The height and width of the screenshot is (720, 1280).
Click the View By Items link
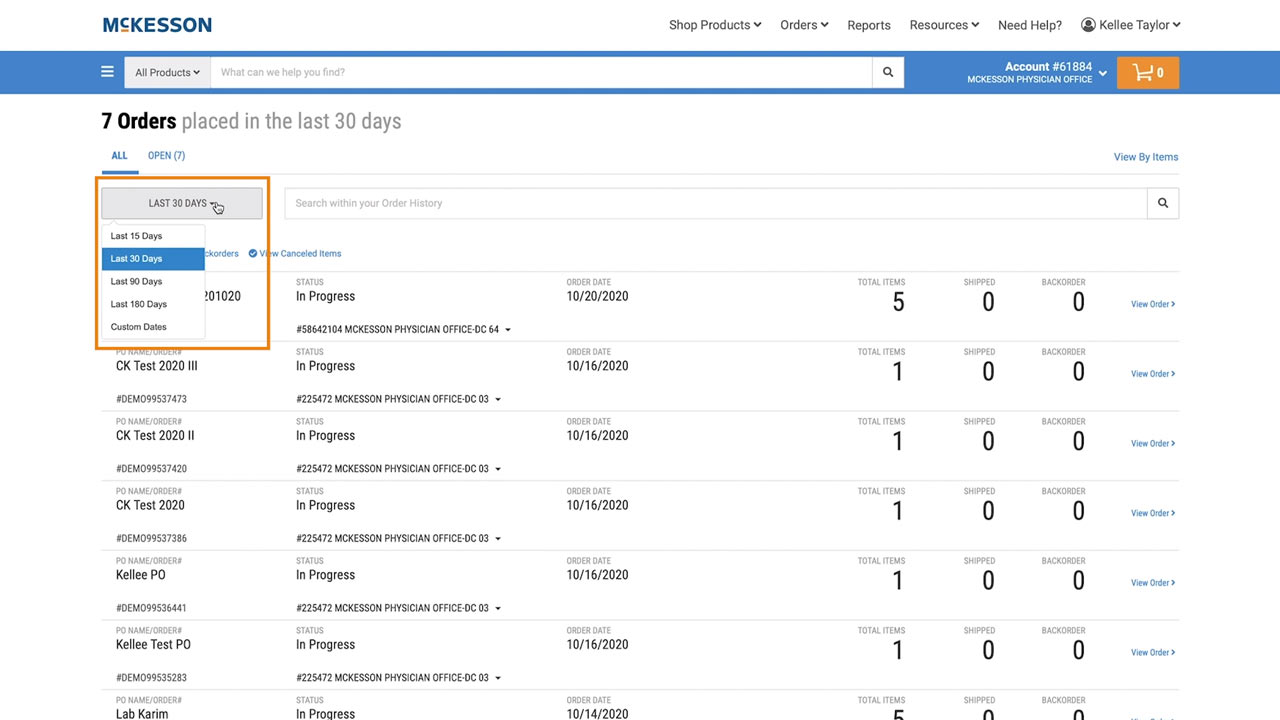(x=1146, y=157)
